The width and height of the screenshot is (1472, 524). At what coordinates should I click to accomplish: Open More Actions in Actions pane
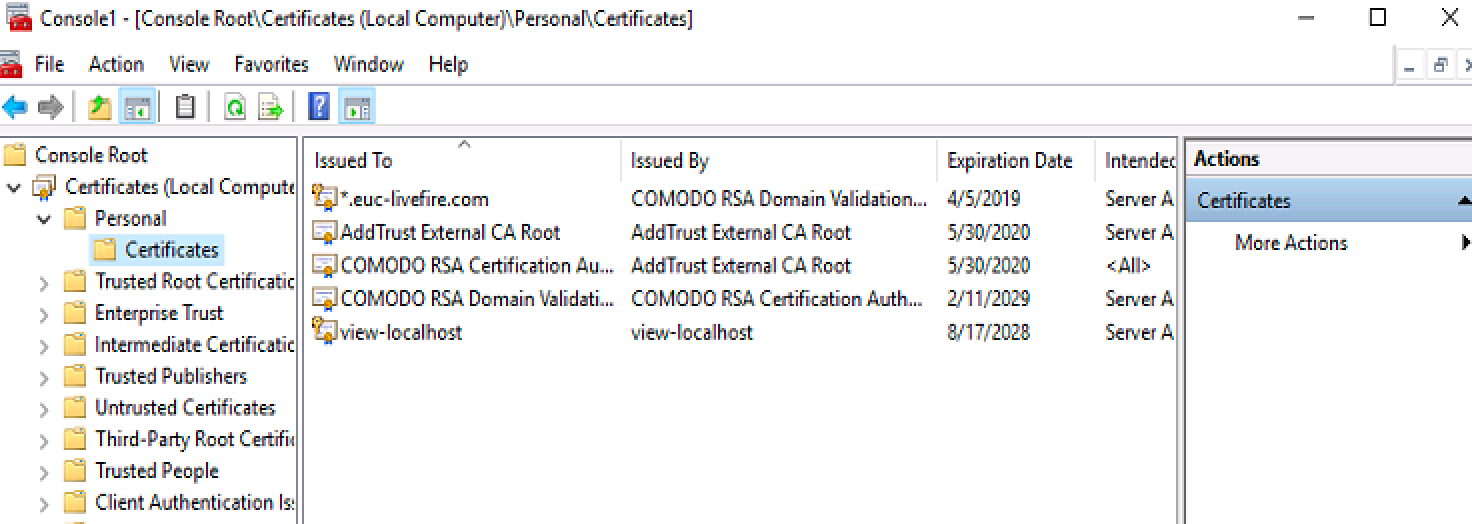(1291, 243)
